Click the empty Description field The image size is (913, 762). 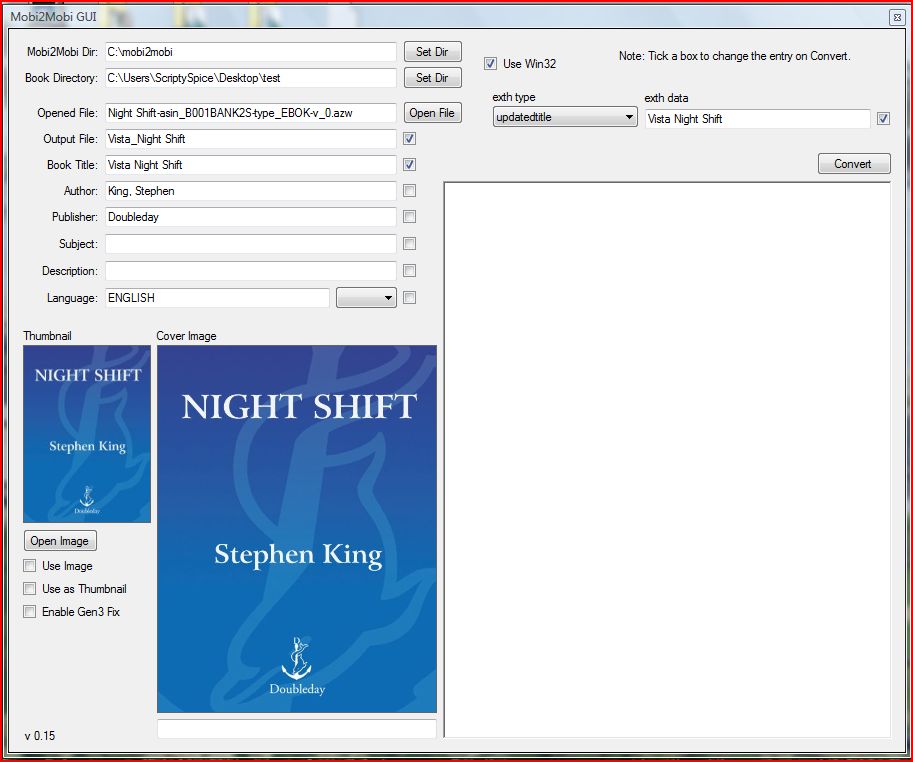coord(250,271)
